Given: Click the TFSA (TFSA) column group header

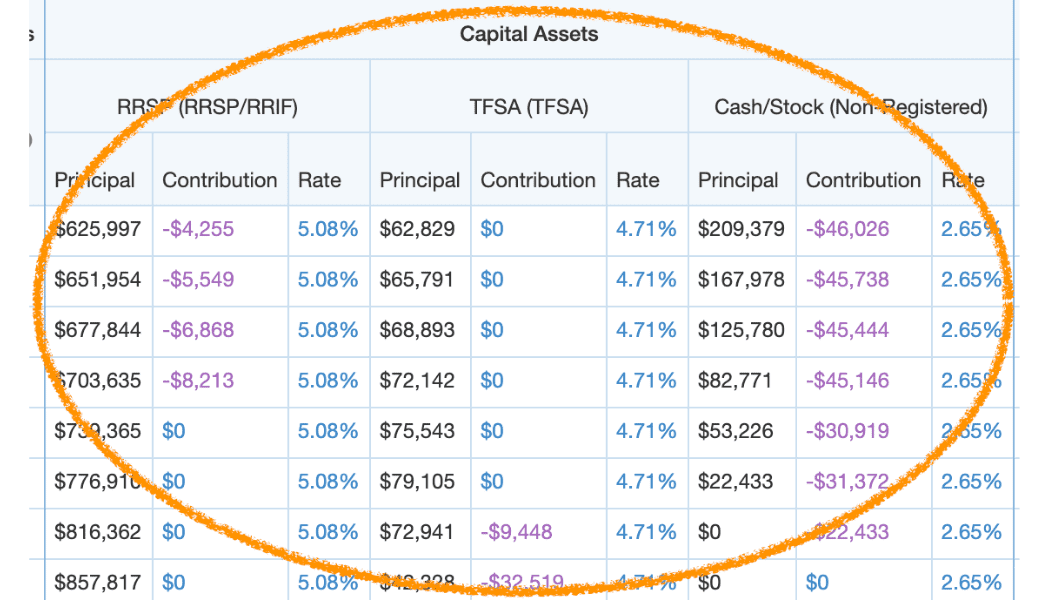Looking at the screenshot, I should click(x=529, y=107).
